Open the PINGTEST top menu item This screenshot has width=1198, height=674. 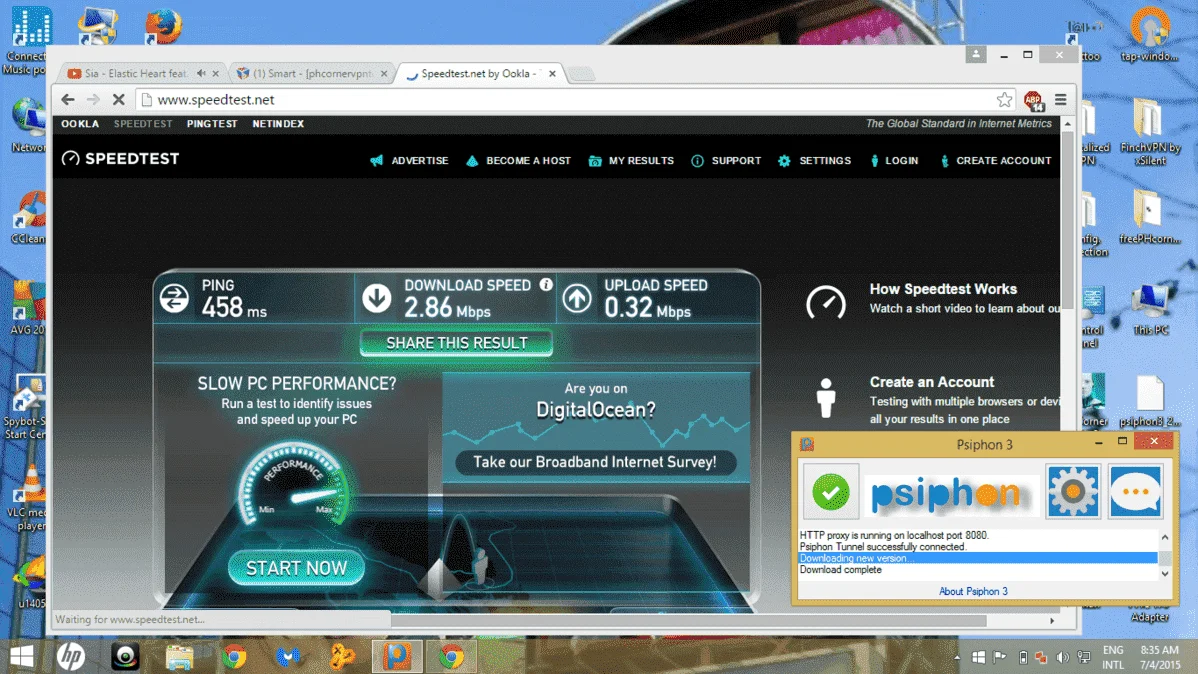point(212,124)
